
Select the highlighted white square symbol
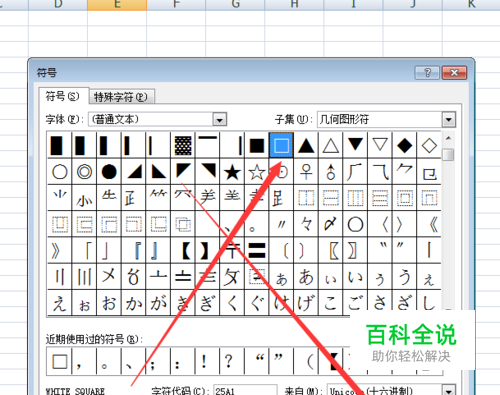pos(281,146)
